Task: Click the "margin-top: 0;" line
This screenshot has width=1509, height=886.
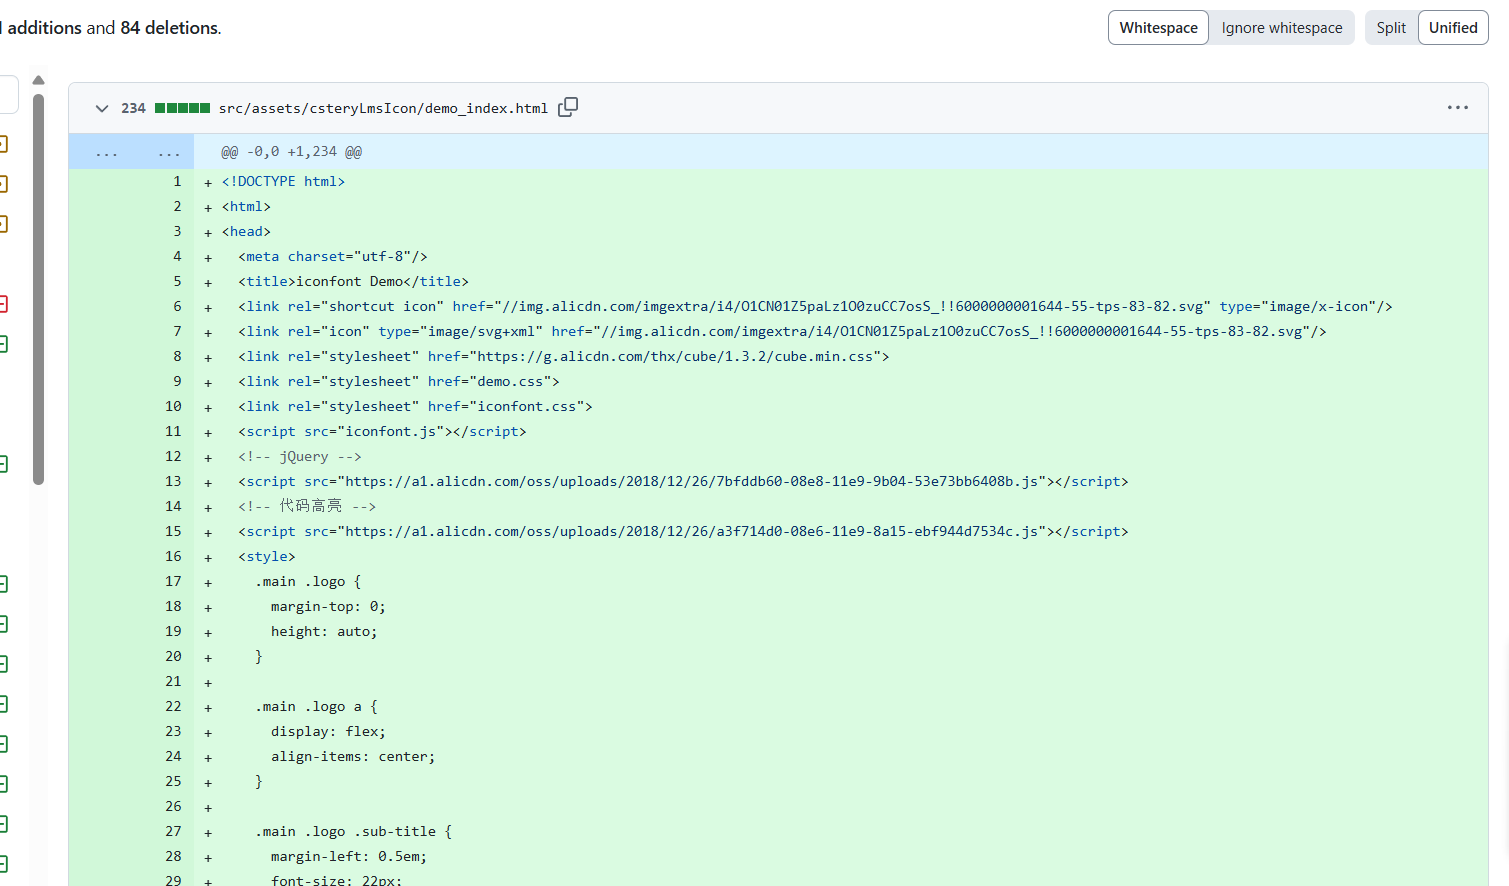Action: point(328,606)
